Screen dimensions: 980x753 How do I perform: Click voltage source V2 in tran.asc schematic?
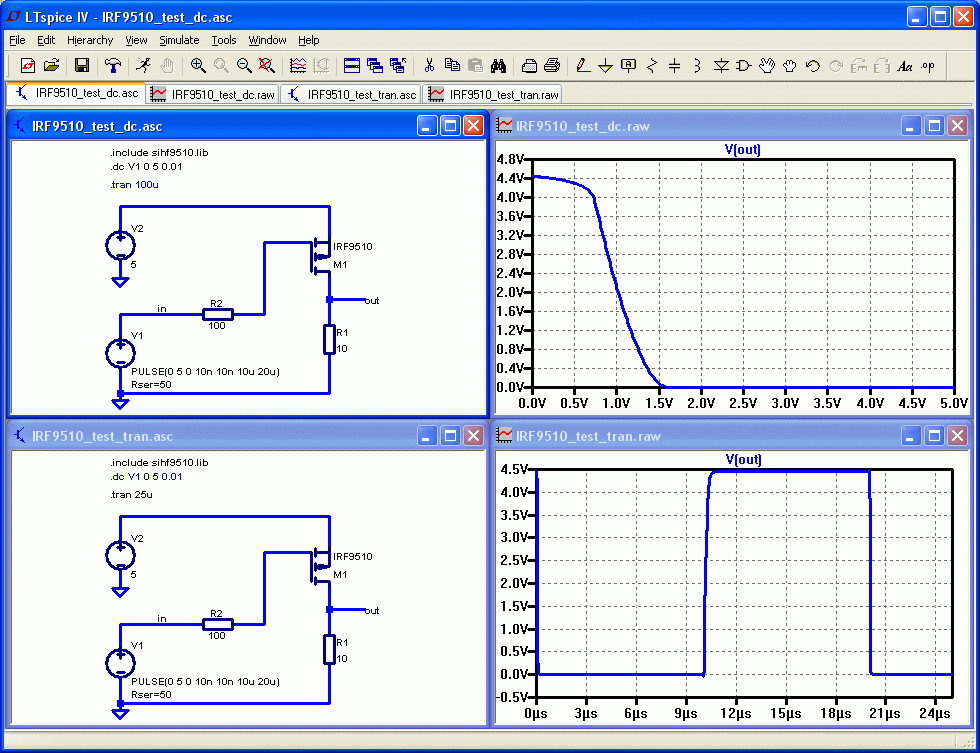(x=120, y=555)
